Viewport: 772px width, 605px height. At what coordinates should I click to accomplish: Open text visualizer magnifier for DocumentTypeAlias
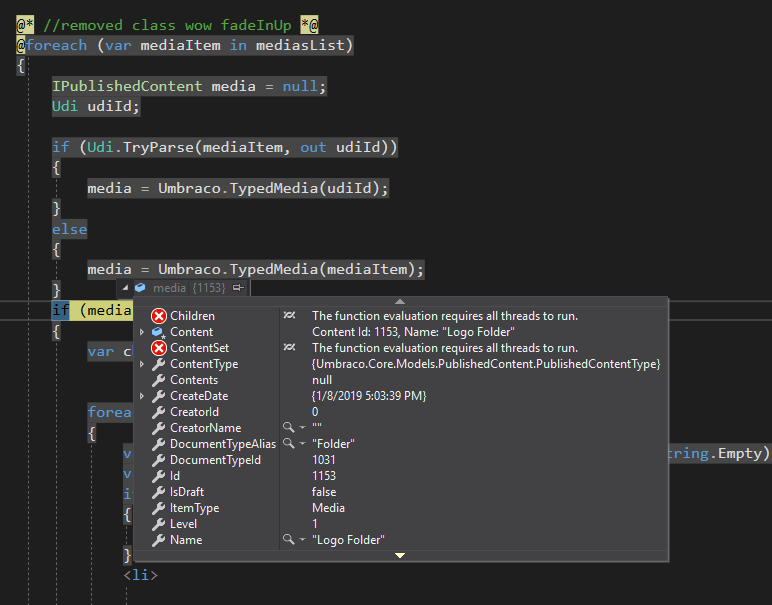(x=288, y=444)
